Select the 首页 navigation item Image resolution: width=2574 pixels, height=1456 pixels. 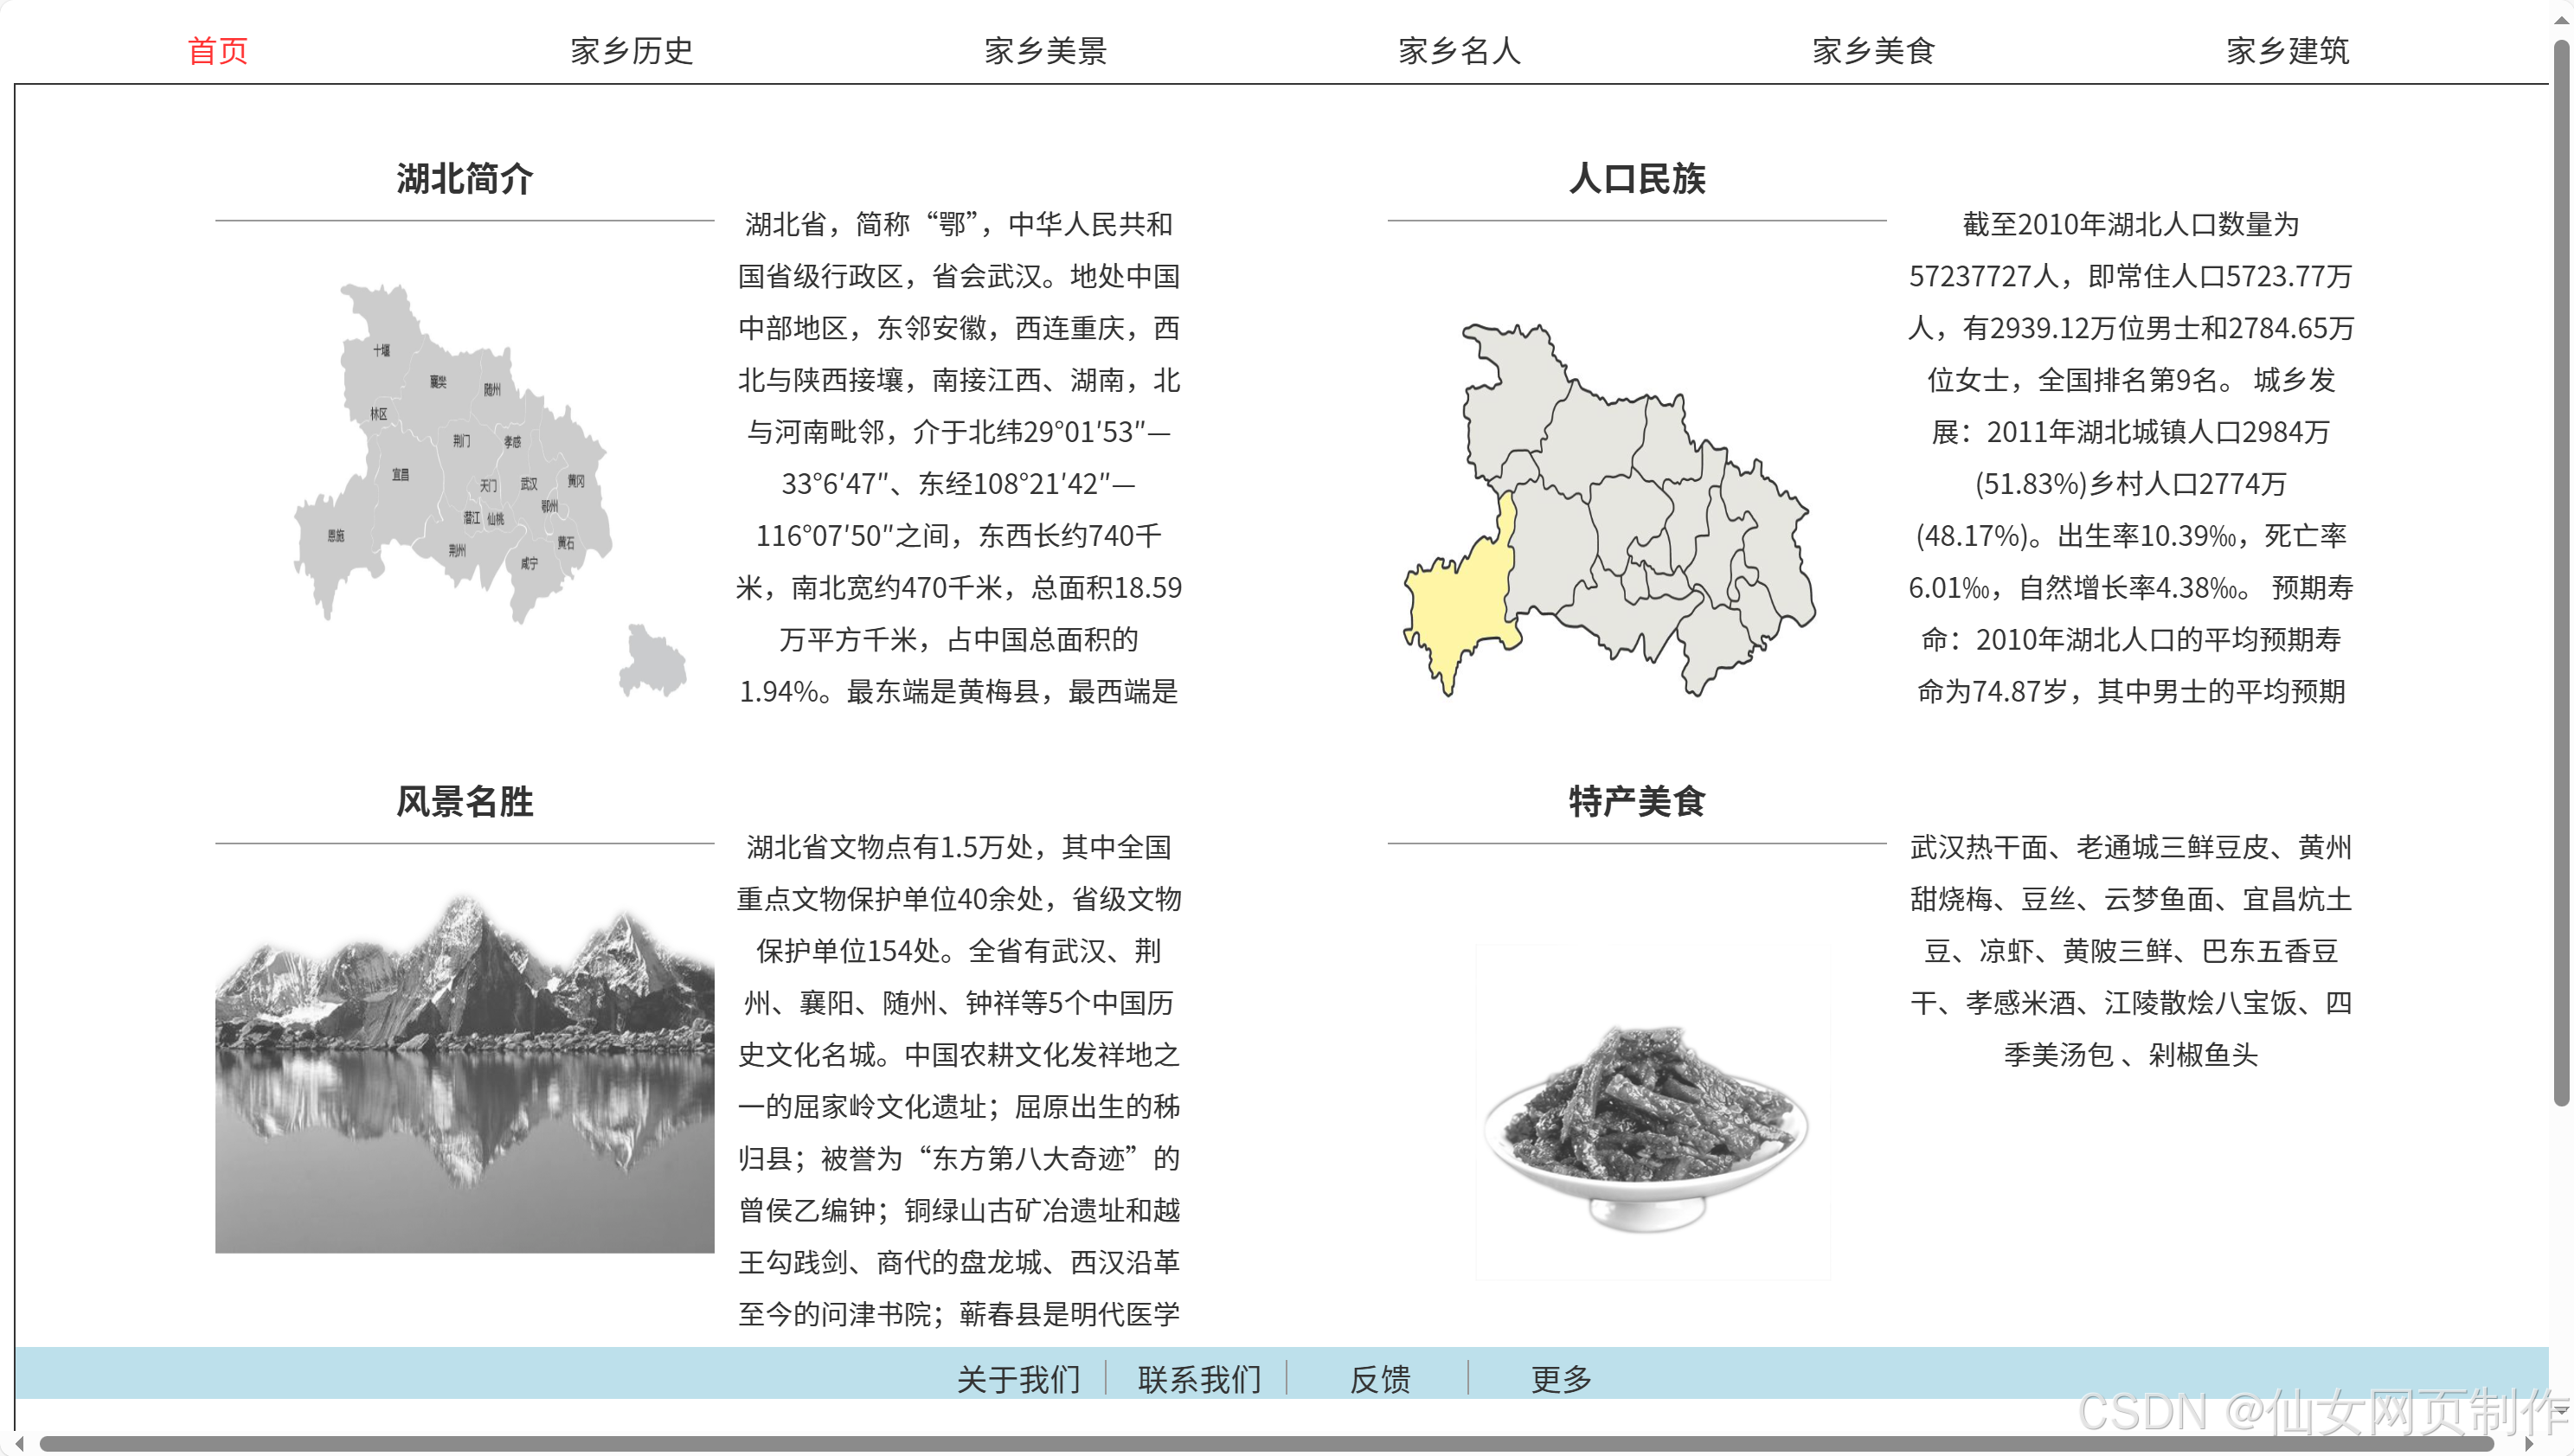(217, 49)
